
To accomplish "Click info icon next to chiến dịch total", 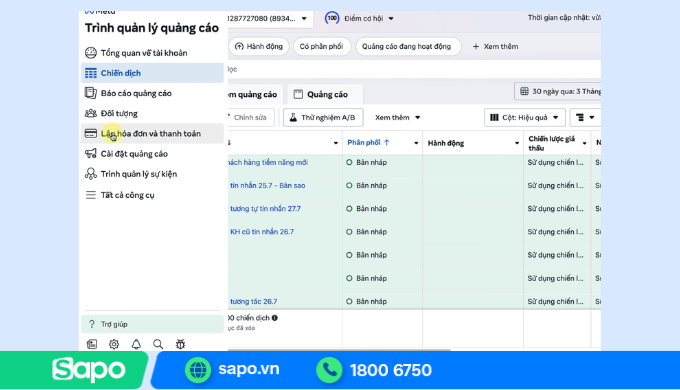I will click(x=275, y=318).
